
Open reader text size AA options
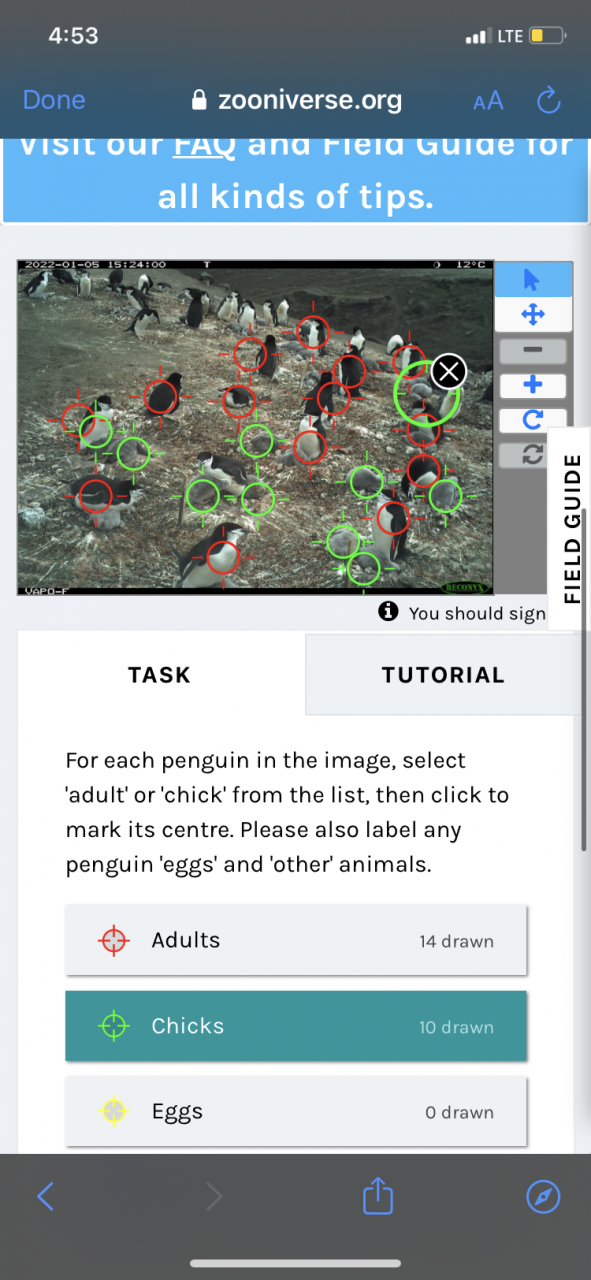pos(488,101)
